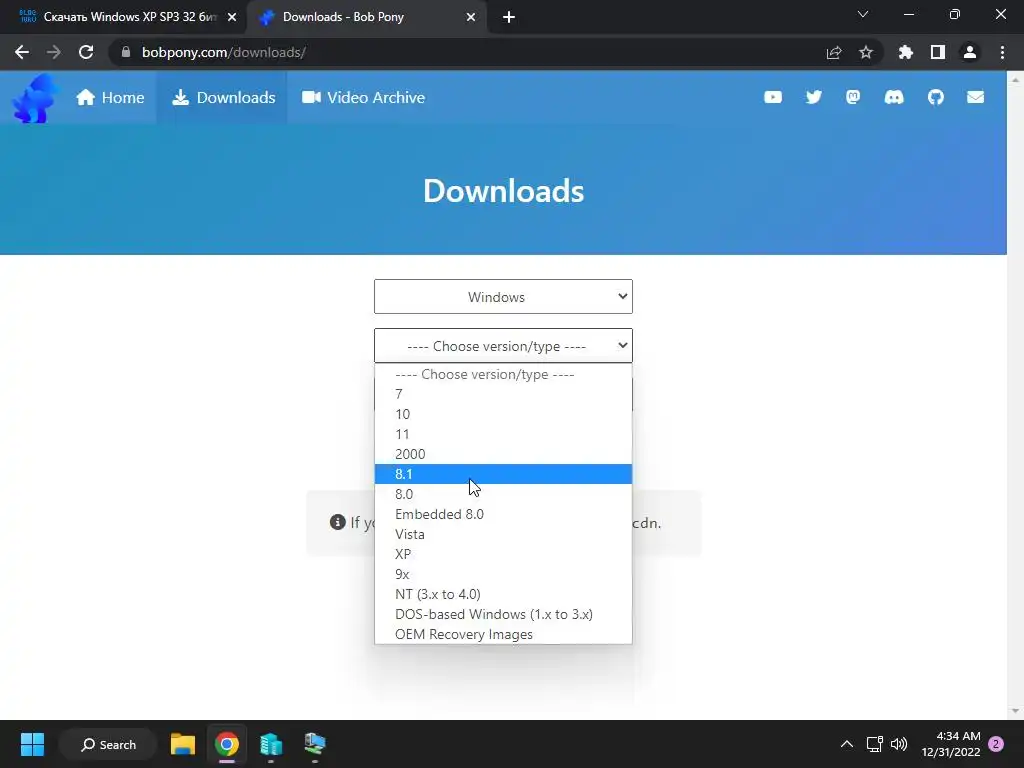Open the Twitter social icon
1024x768 pixels.
[x=813, y=97]
